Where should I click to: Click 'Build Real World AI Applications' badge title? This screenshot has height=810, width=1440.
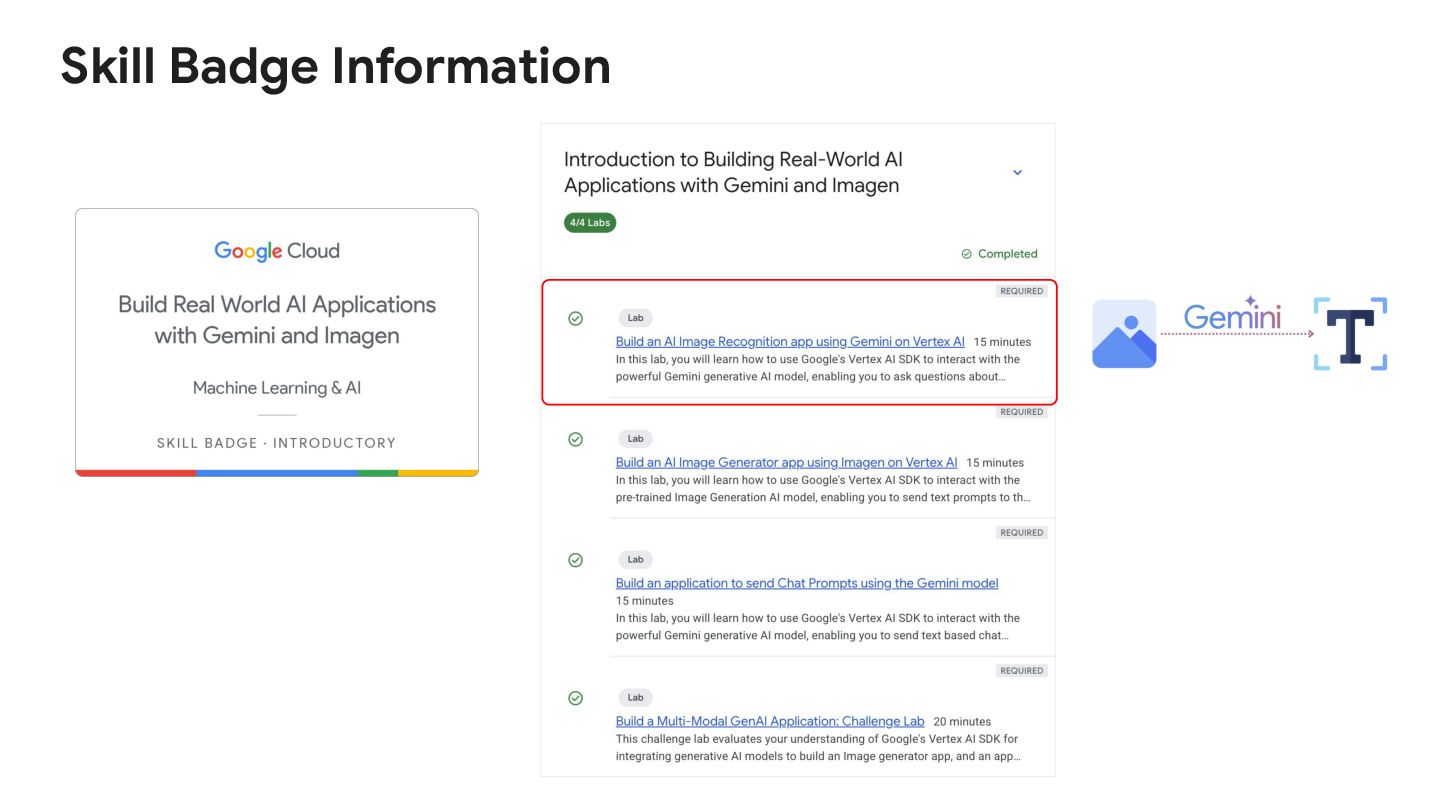click(277, 320)
